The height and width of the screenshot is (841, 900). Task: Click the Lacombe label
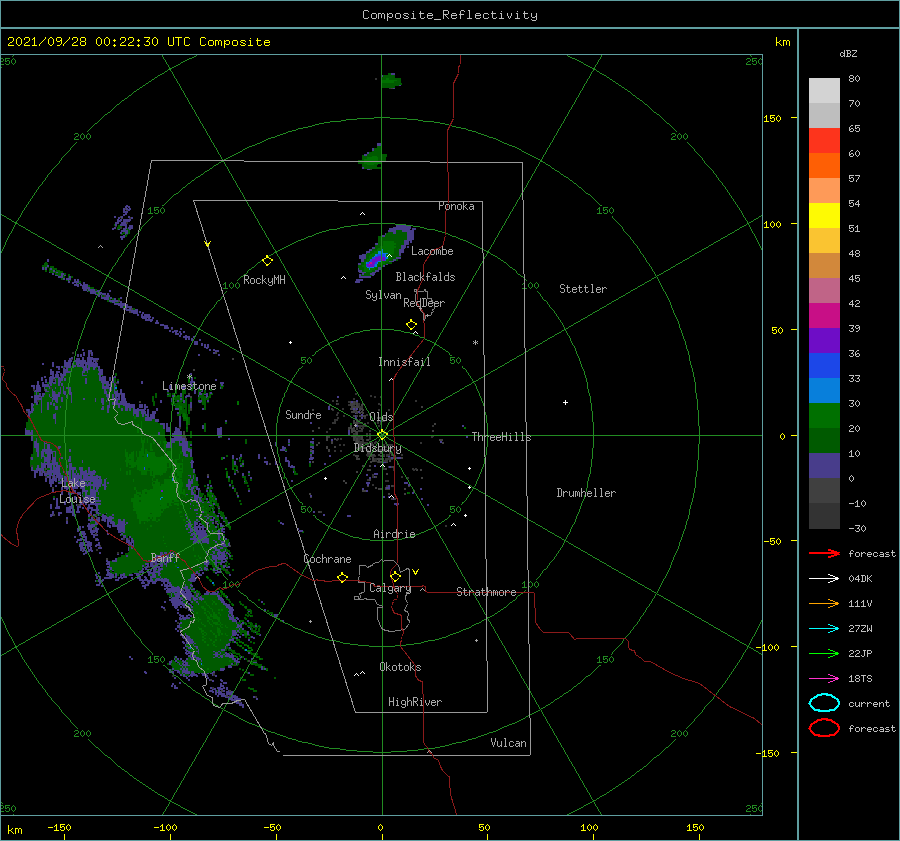point(432,251)
